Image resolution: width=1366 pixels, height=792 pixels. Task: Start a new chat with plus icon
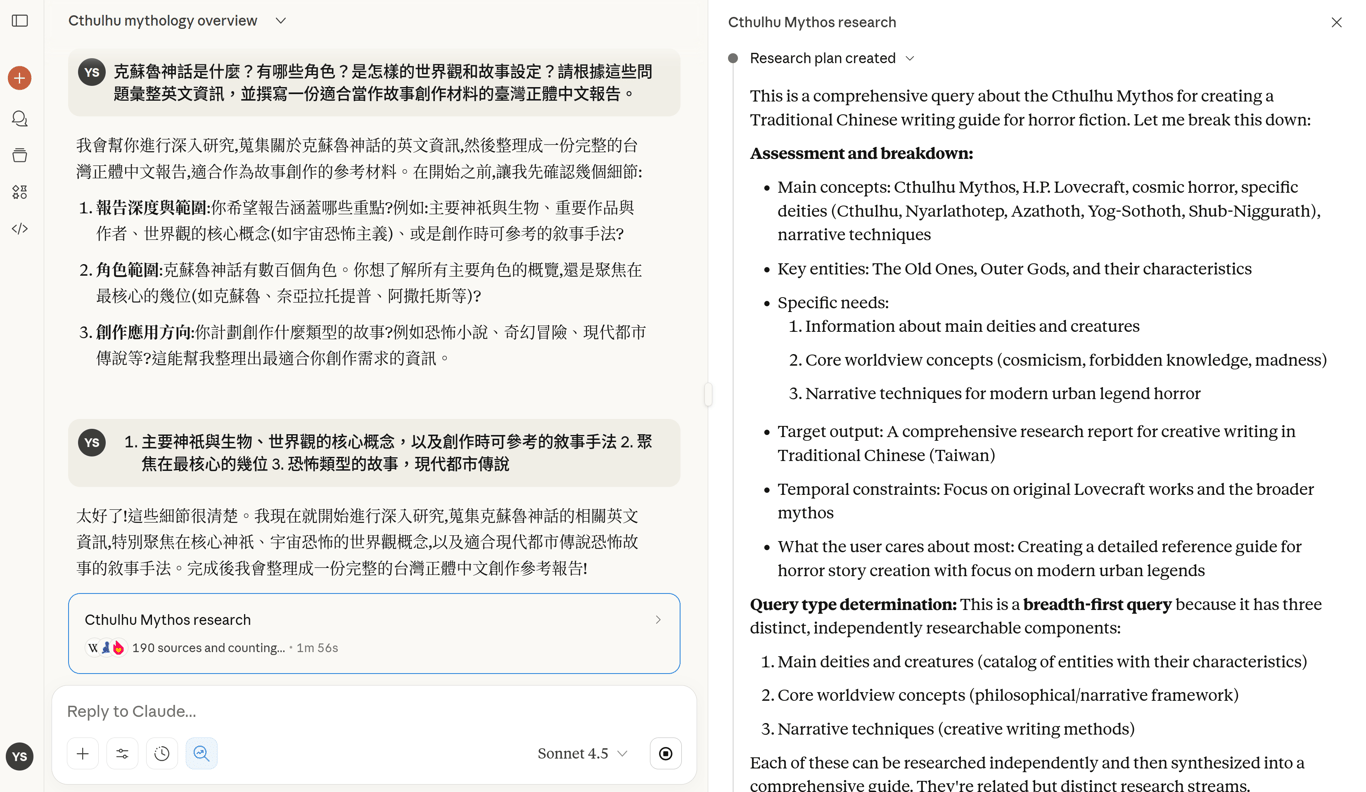point(19,78)
